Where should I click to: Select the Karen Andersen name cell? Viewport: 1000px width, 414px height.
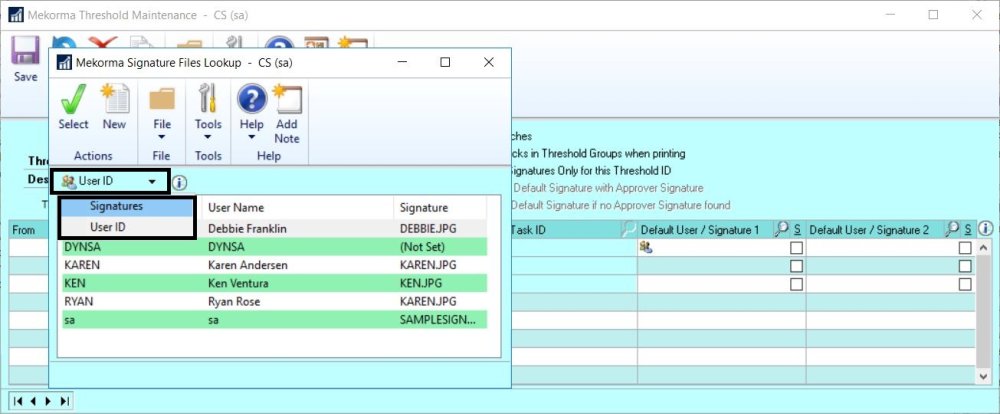point(247,265)
